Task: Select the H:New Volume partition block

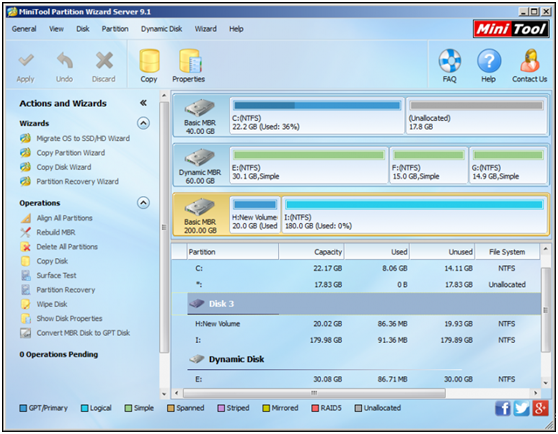Action: pos(255,215)
